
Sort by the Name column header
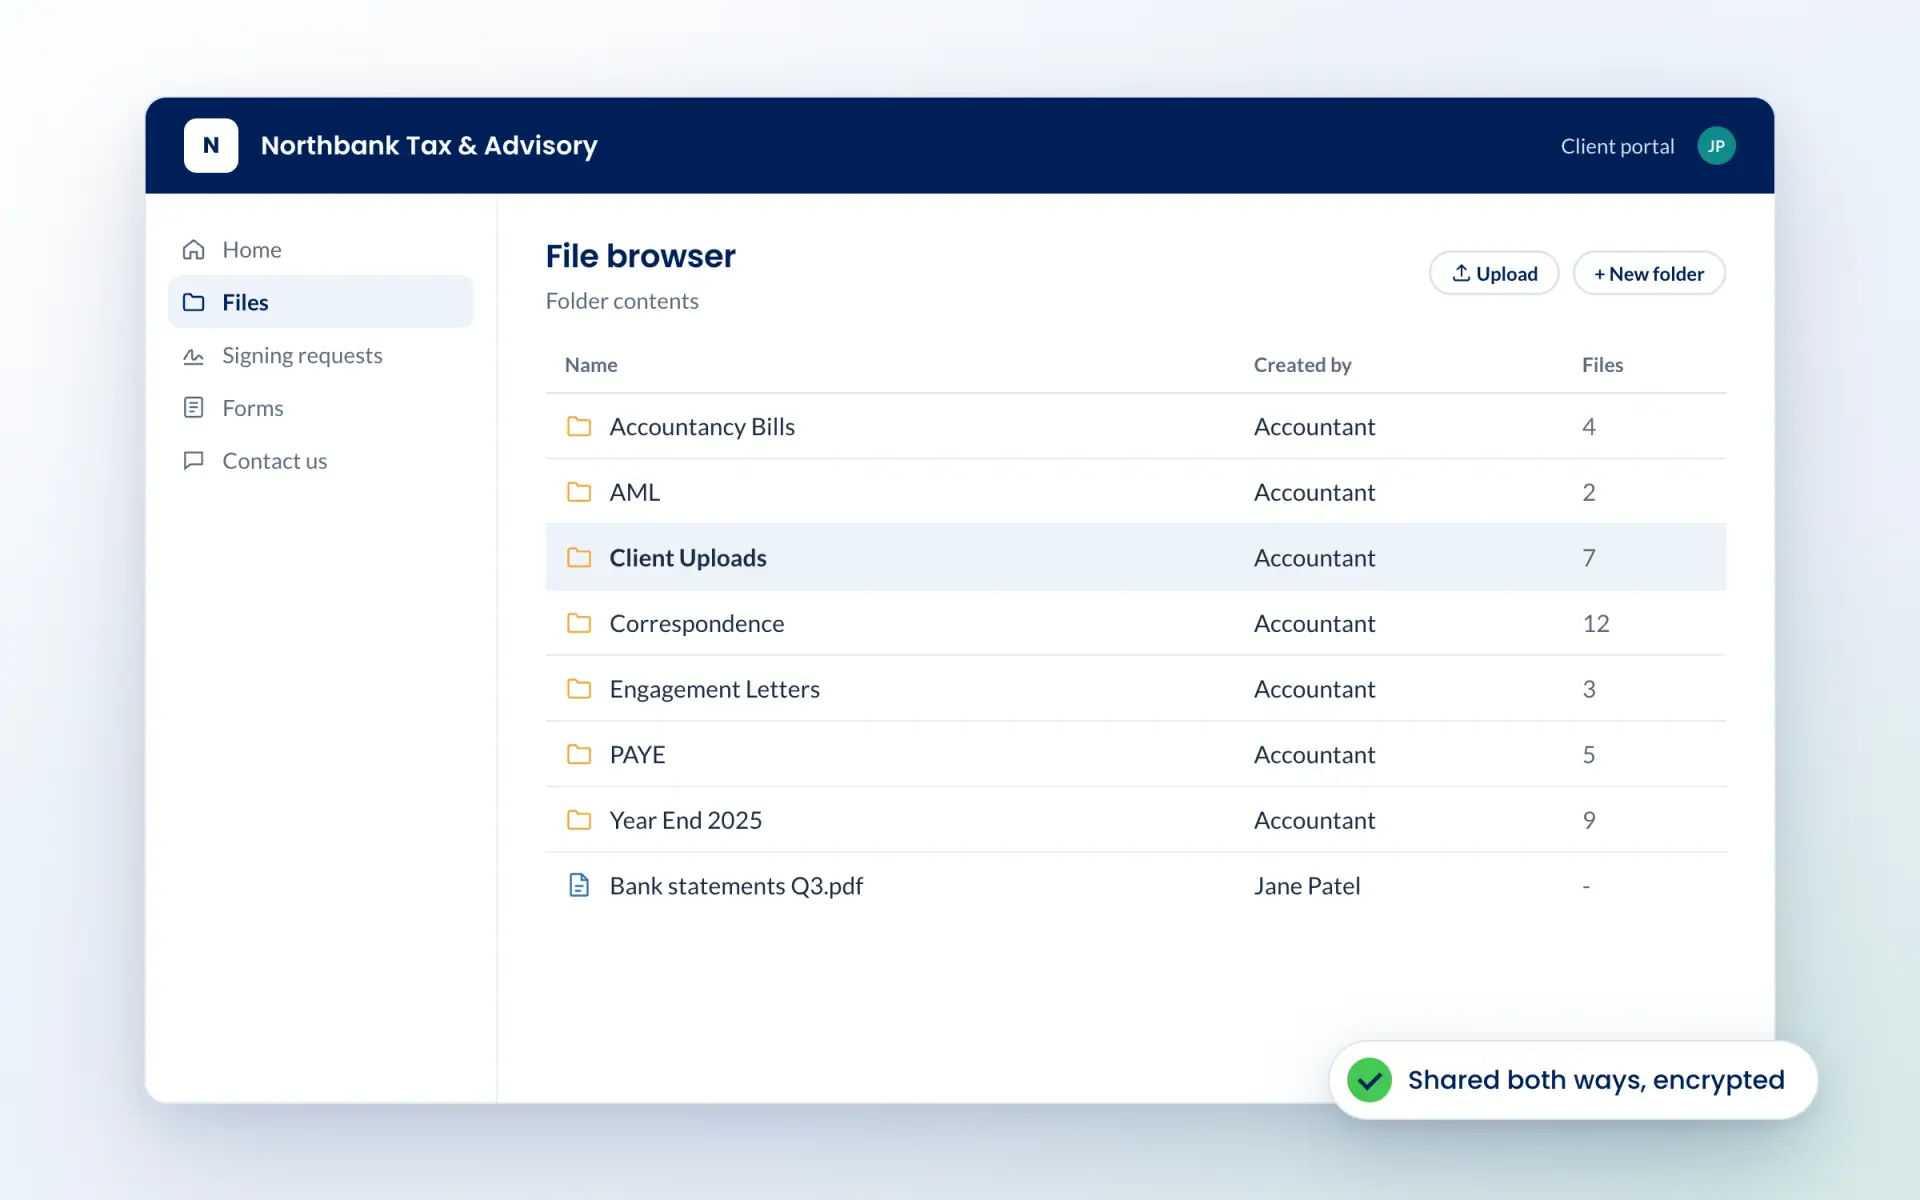coord(591,365)
